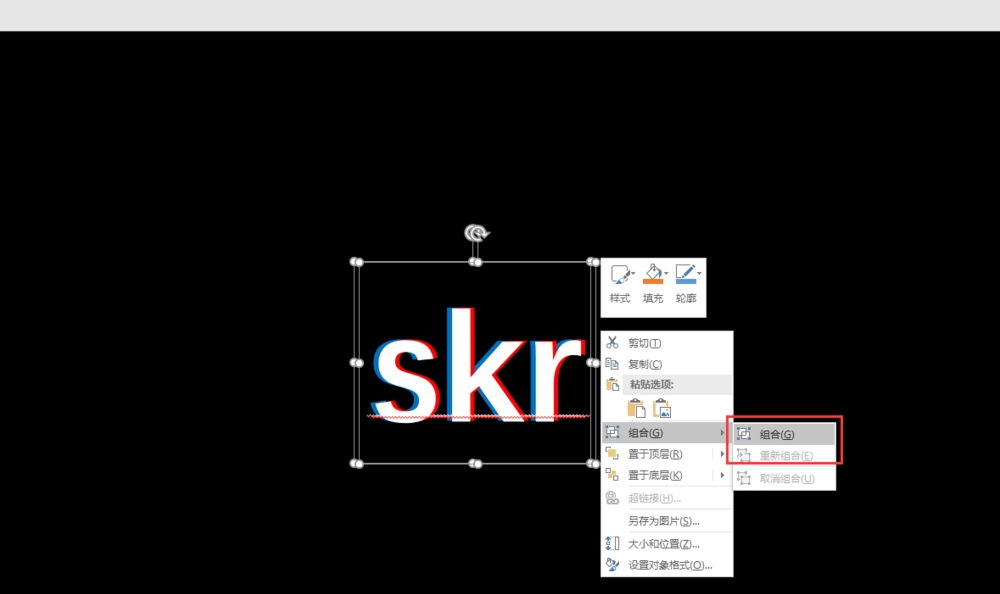Click the 大小和位置 size icon
This screenshot has width=1000, height=594.
614,543
